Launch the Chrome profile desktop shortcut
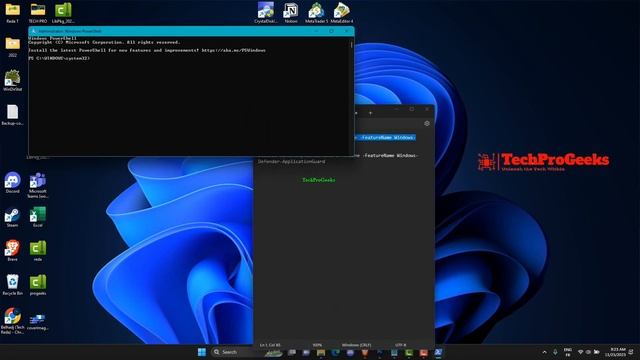The height and width of the screenshot is (360, 640). [x=12, y=321]
